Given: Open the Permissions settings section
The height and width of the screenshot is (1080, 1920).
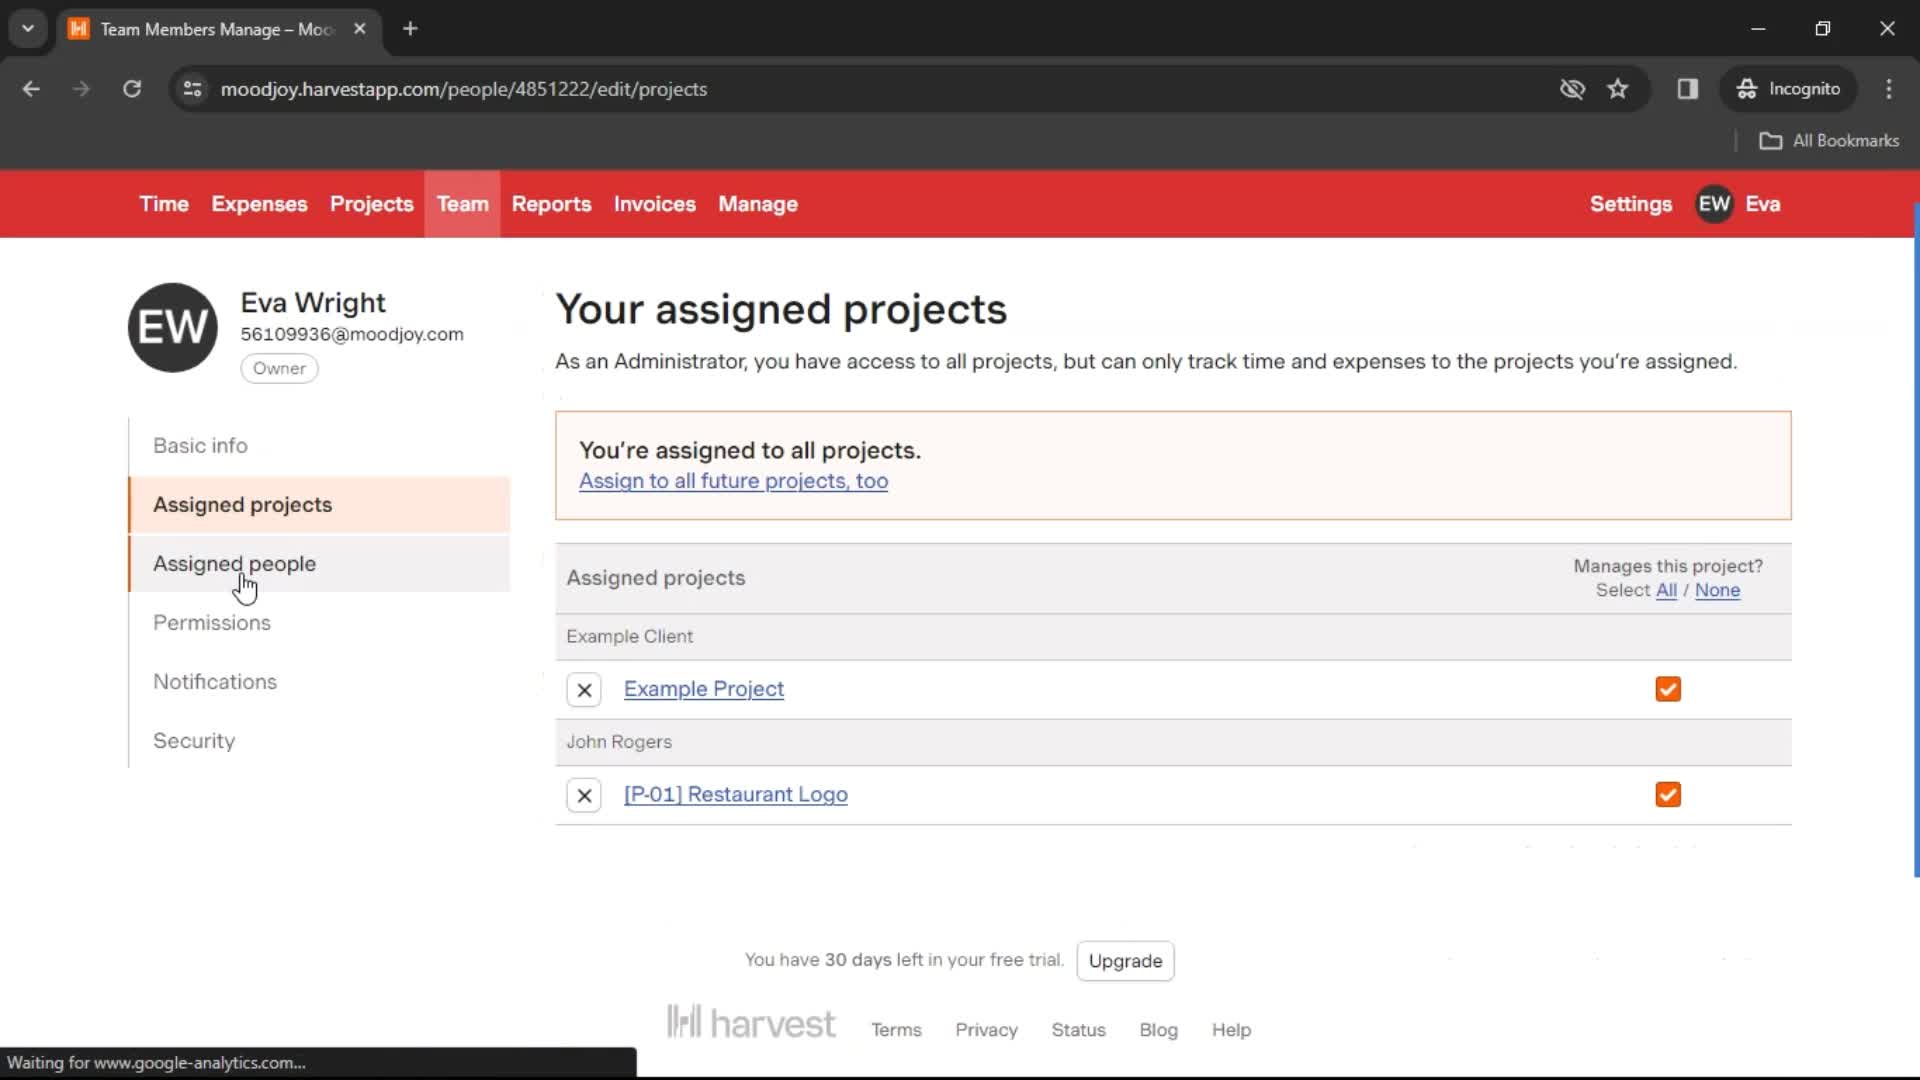Looking at the screenshot, I should point(211,622).
